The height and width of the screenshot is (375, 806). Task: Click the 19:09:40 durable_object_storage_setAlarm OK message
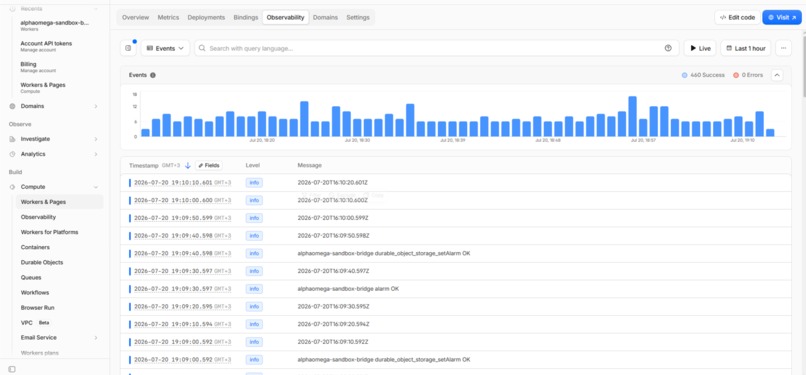point(383,253)
